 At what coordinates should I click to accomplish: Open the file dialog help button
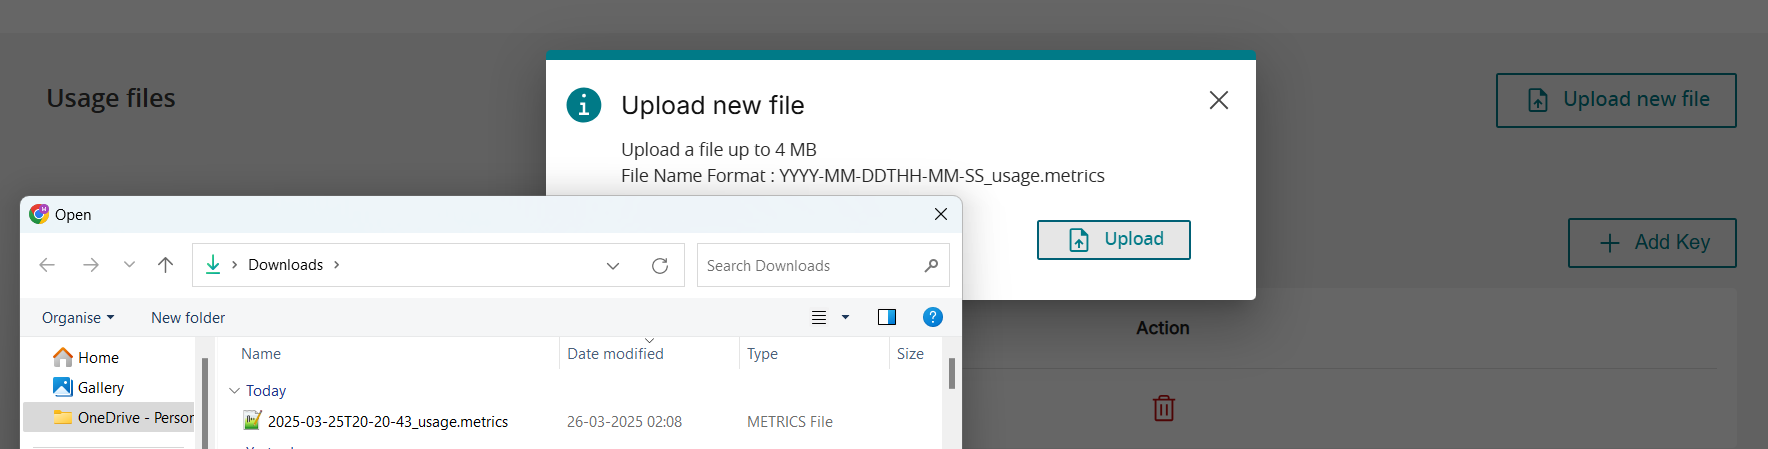coord(932,317)
